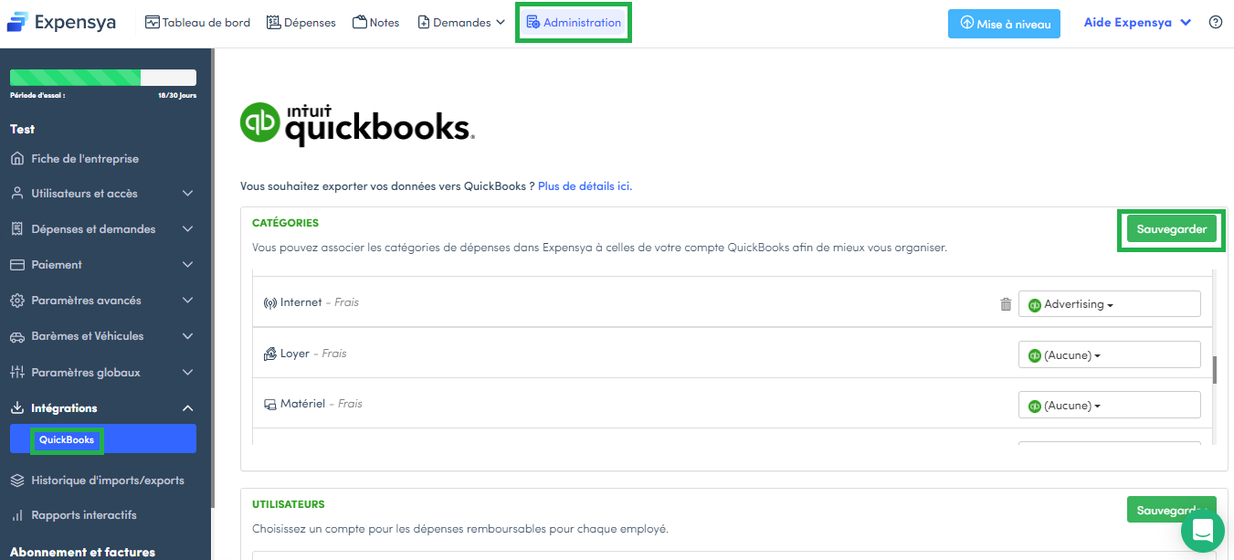Delete the Internet category mapping (trash icon)

tap(1006, 304)
